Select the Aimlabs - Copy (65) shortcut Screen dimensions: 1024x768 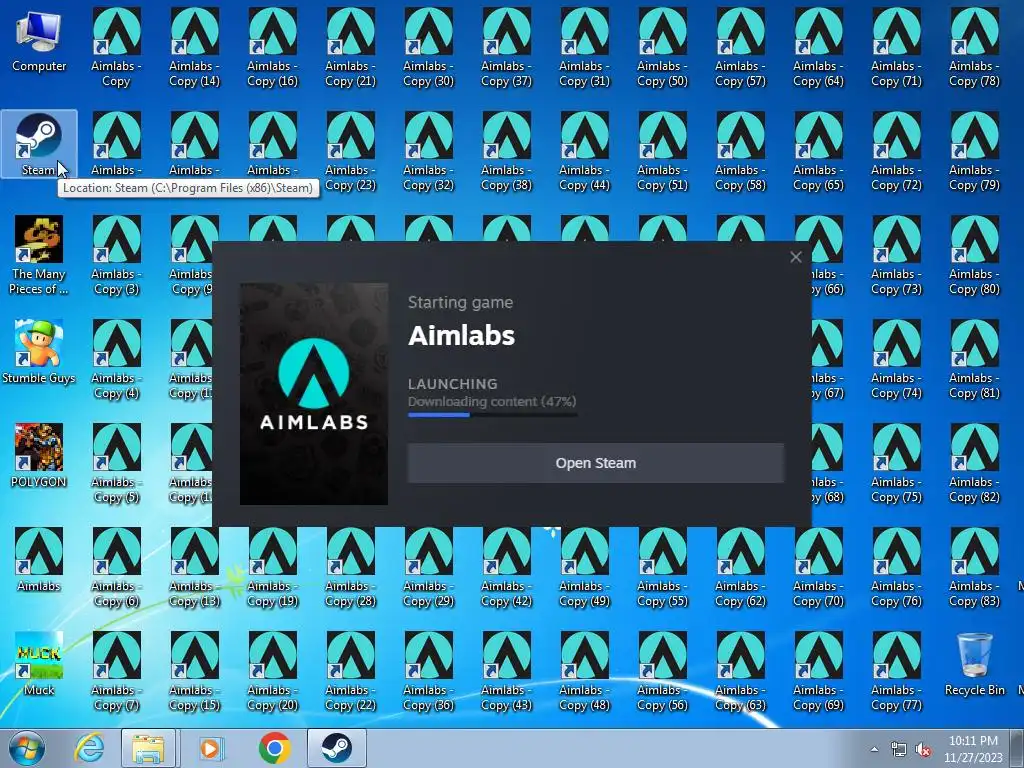click(x=818, y=152)
